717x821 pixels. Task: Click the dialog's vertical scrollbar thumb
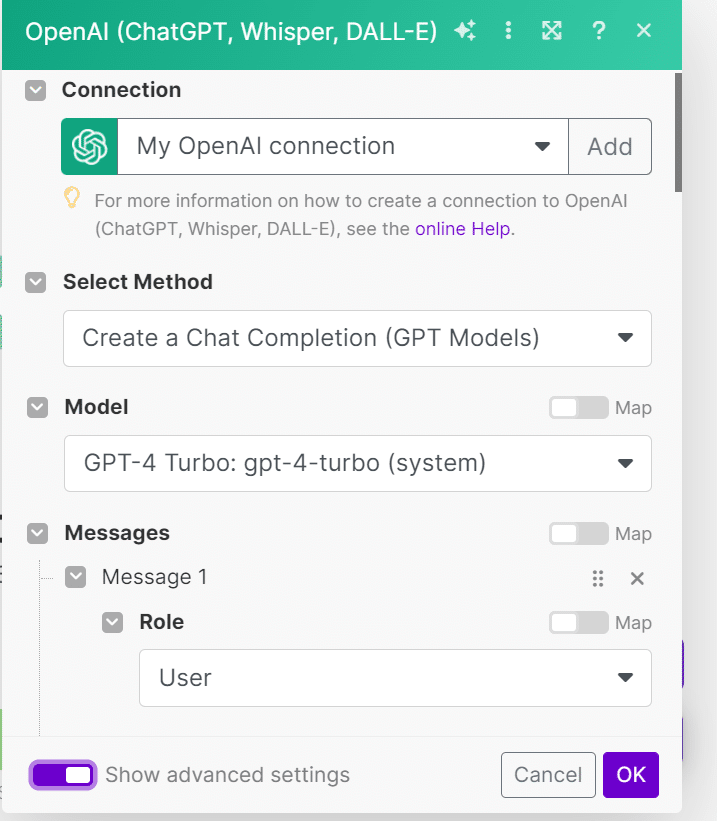[x=678, y=132]
